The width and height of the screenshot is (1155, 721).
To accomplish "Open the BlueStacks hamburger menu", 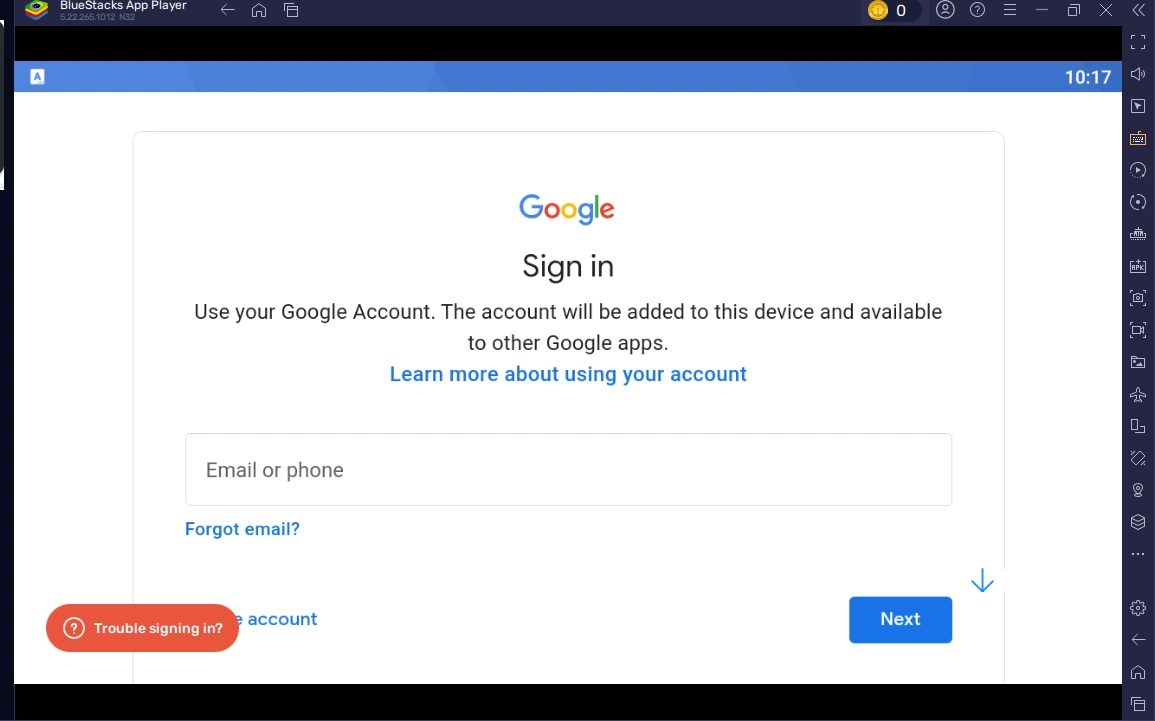I will [x=1010, y=10].
